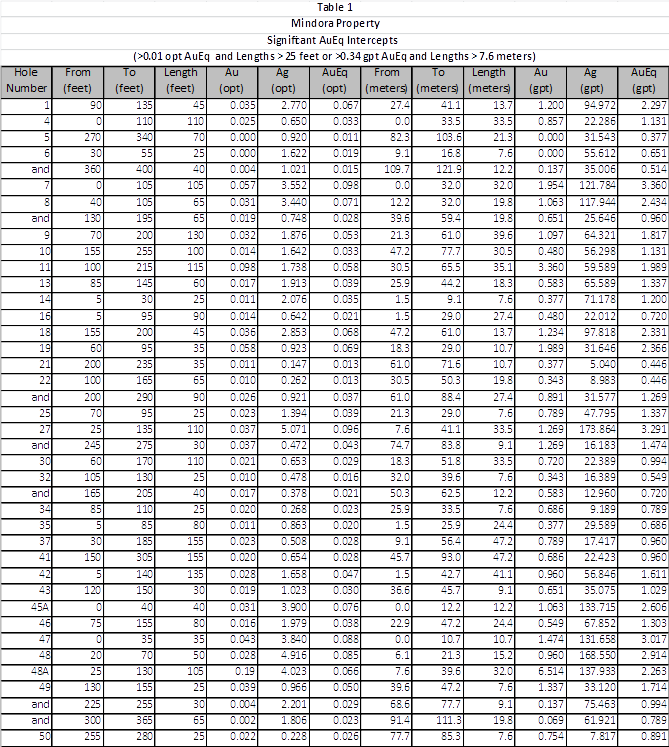Screen dimensions: 669x747
Task: Select the 'Ag (gpt)' column header
Action: pos(592,81)
